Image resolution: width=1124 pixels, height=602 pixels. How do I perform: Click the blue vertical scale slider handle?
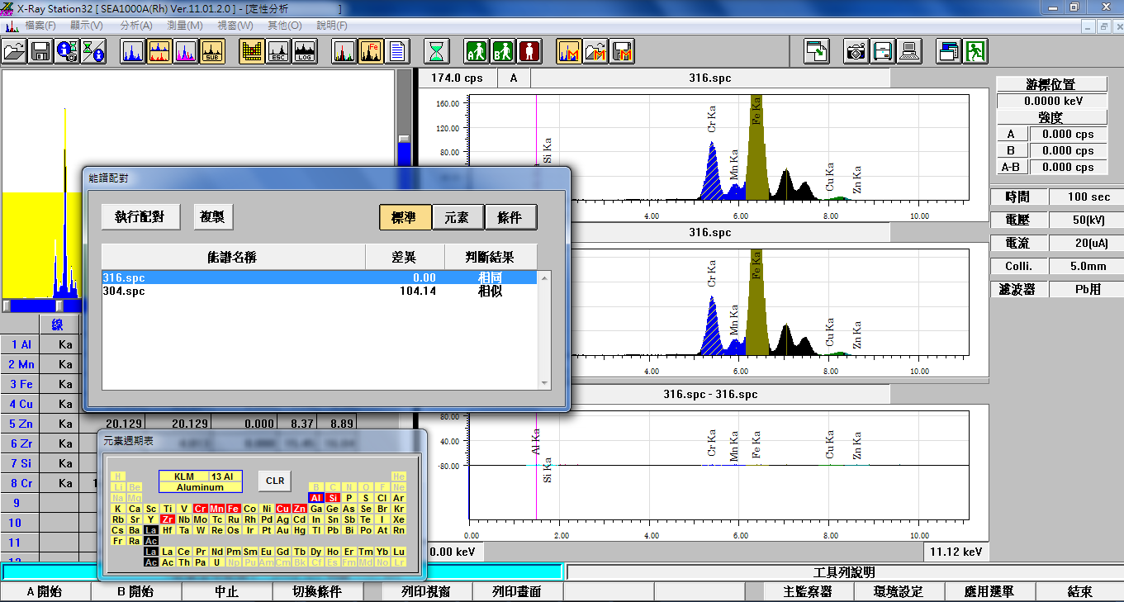(x=404, y=139)
